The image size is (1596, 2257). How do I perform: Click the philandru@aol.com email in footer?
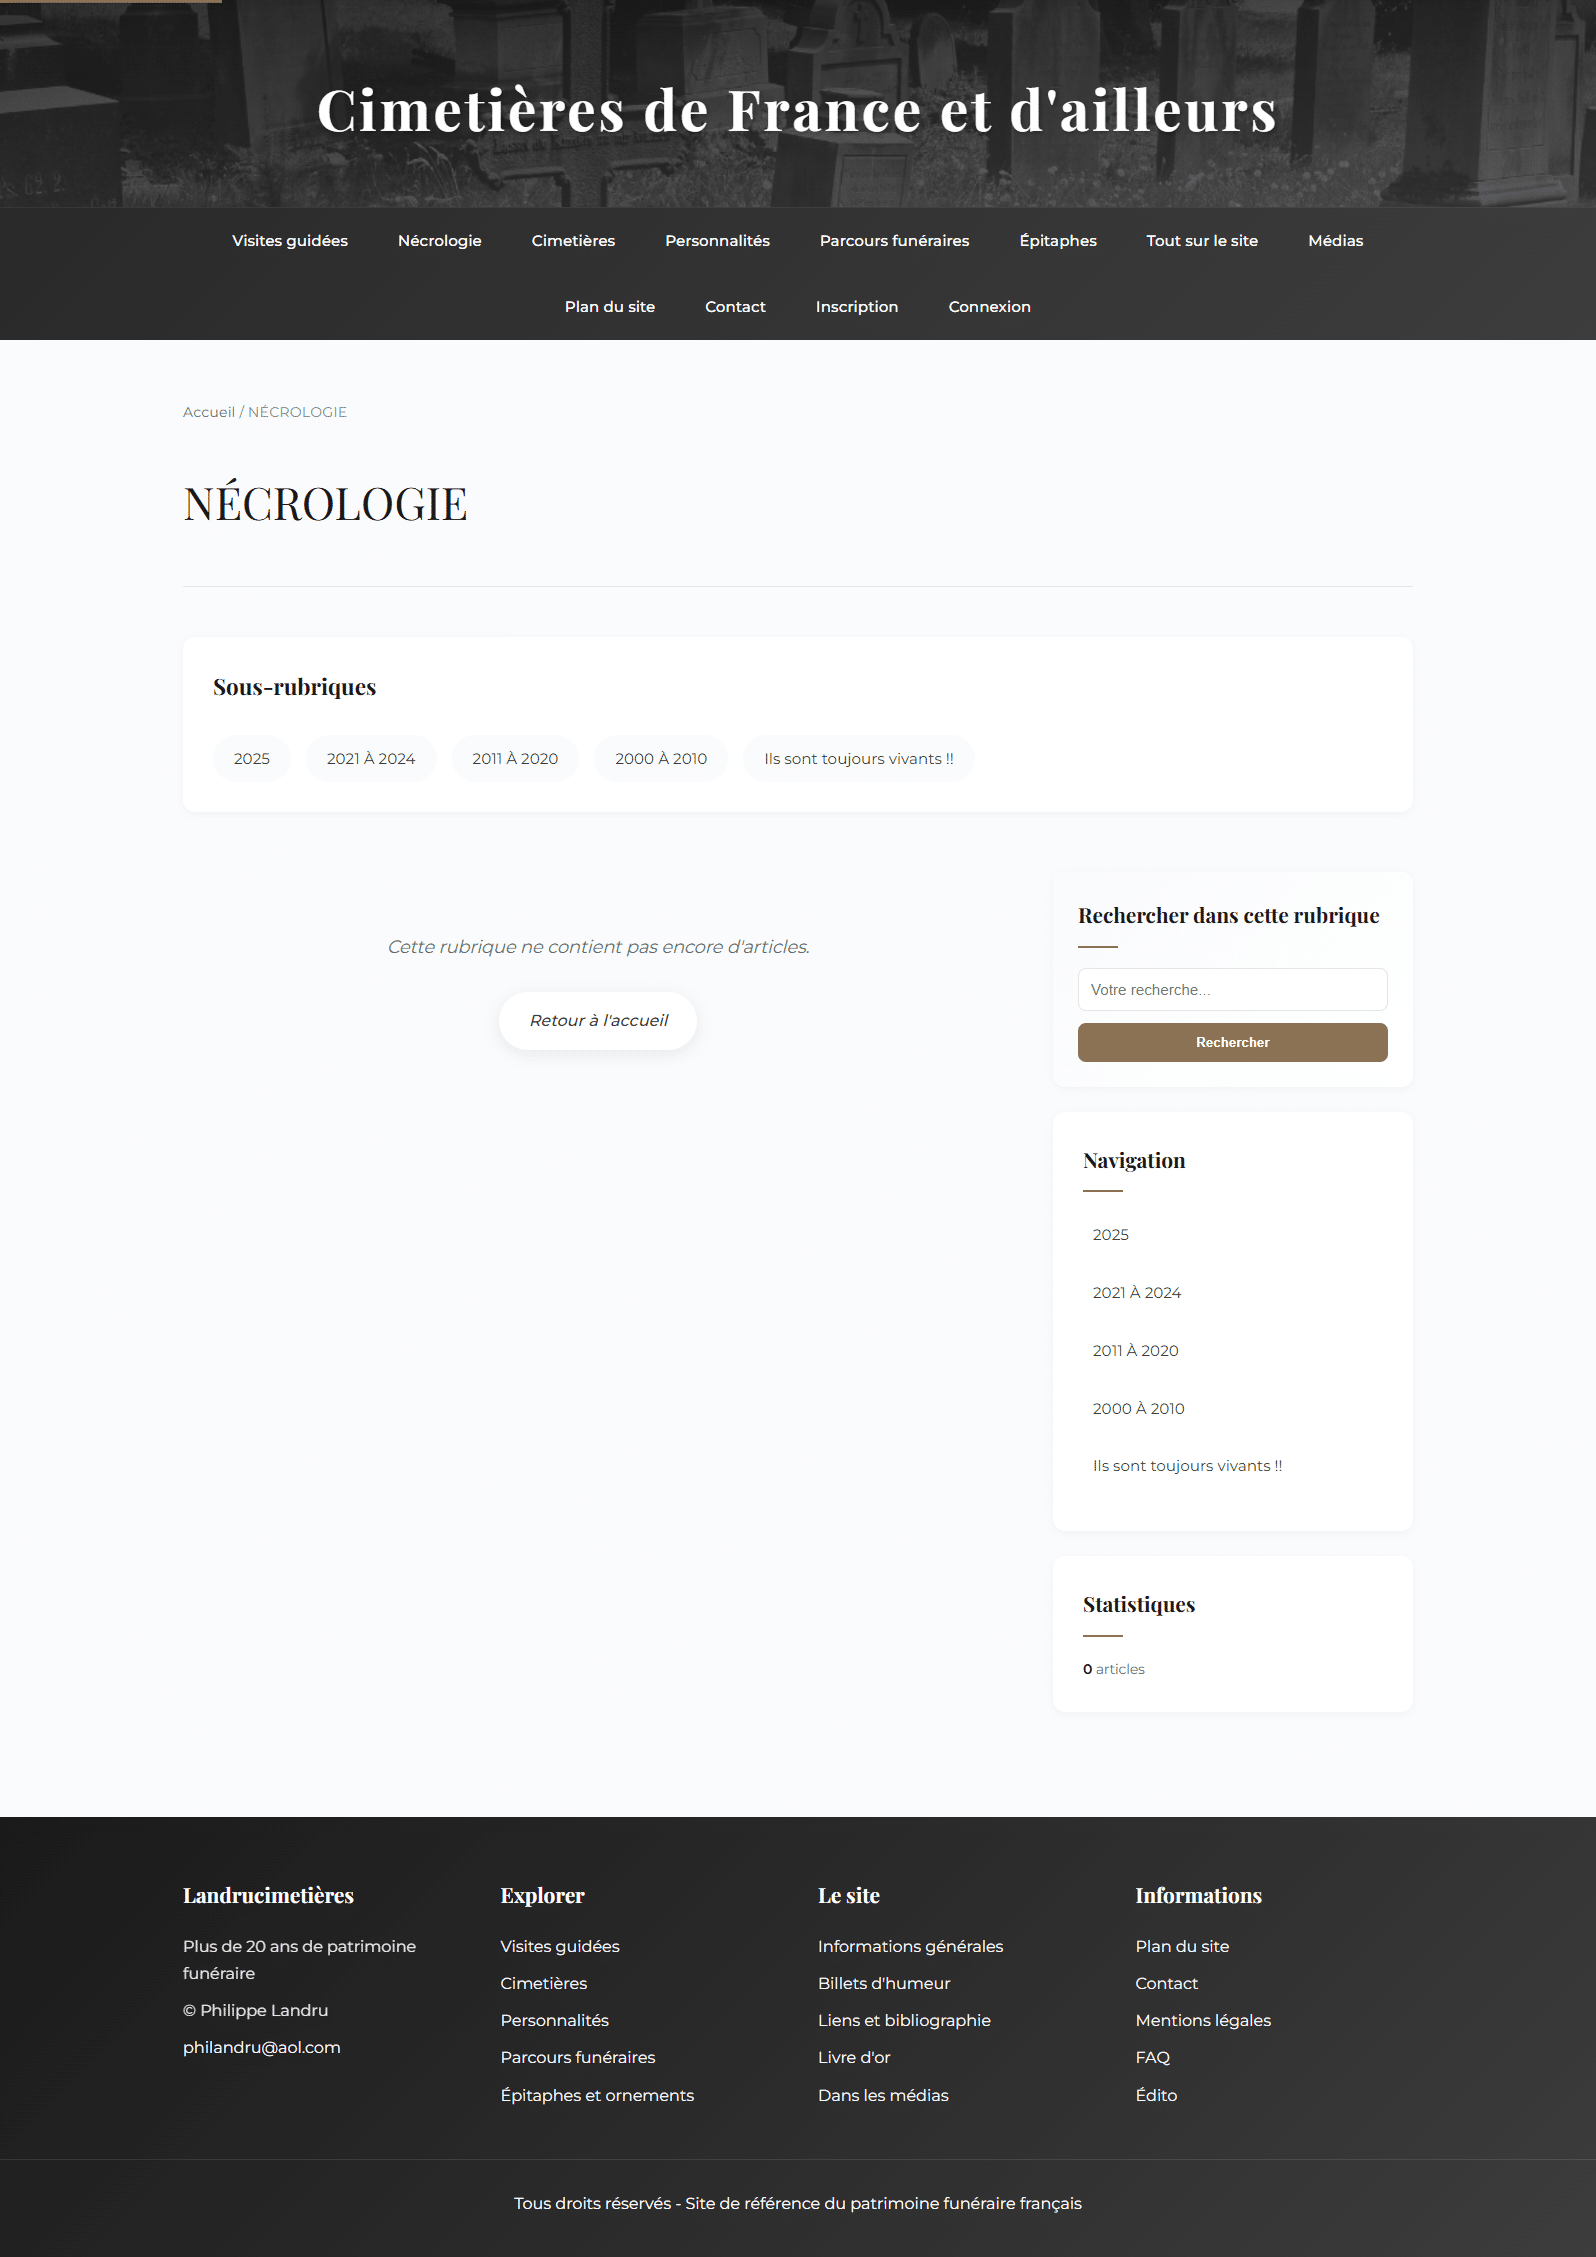coord(261,2047)
